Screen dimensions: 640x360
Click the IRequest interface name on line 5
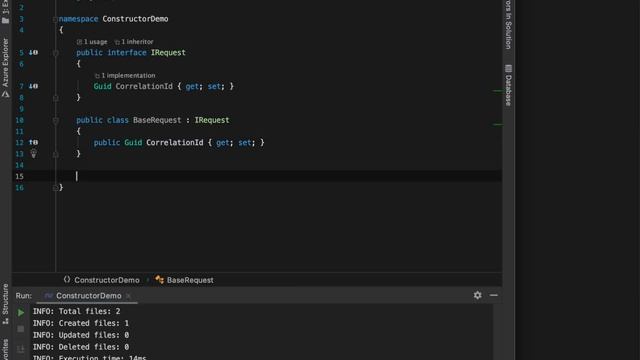click(168, 53)
